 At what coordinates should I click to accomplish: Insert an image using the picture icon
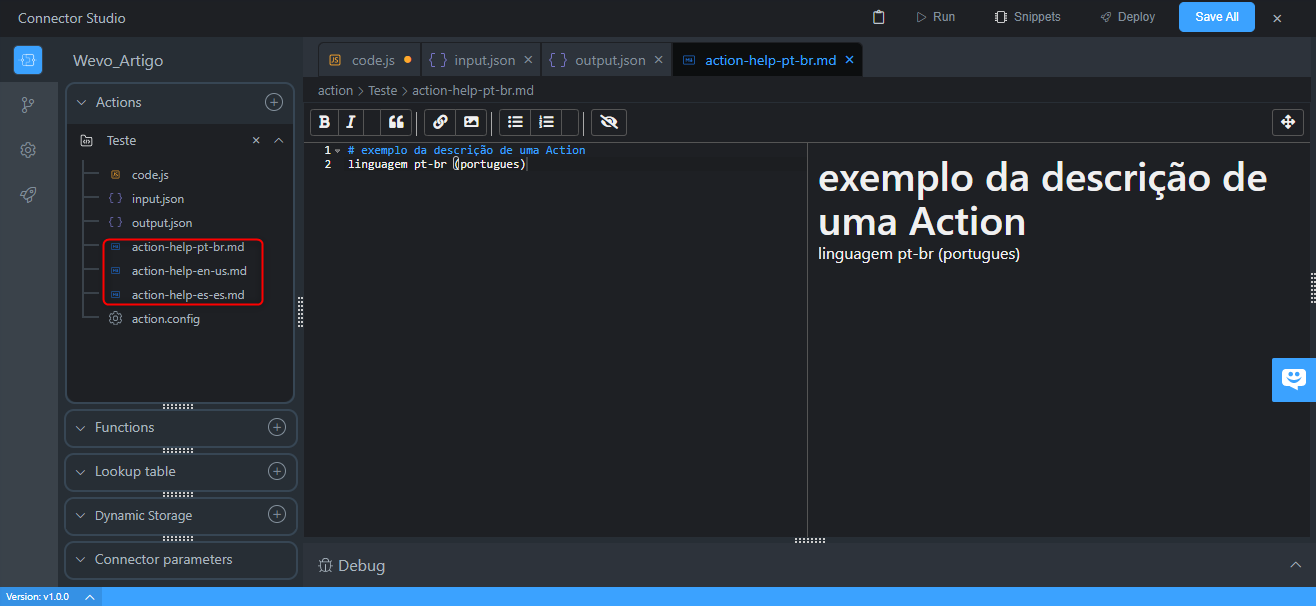pyautogui.click(x=471, y=122)
